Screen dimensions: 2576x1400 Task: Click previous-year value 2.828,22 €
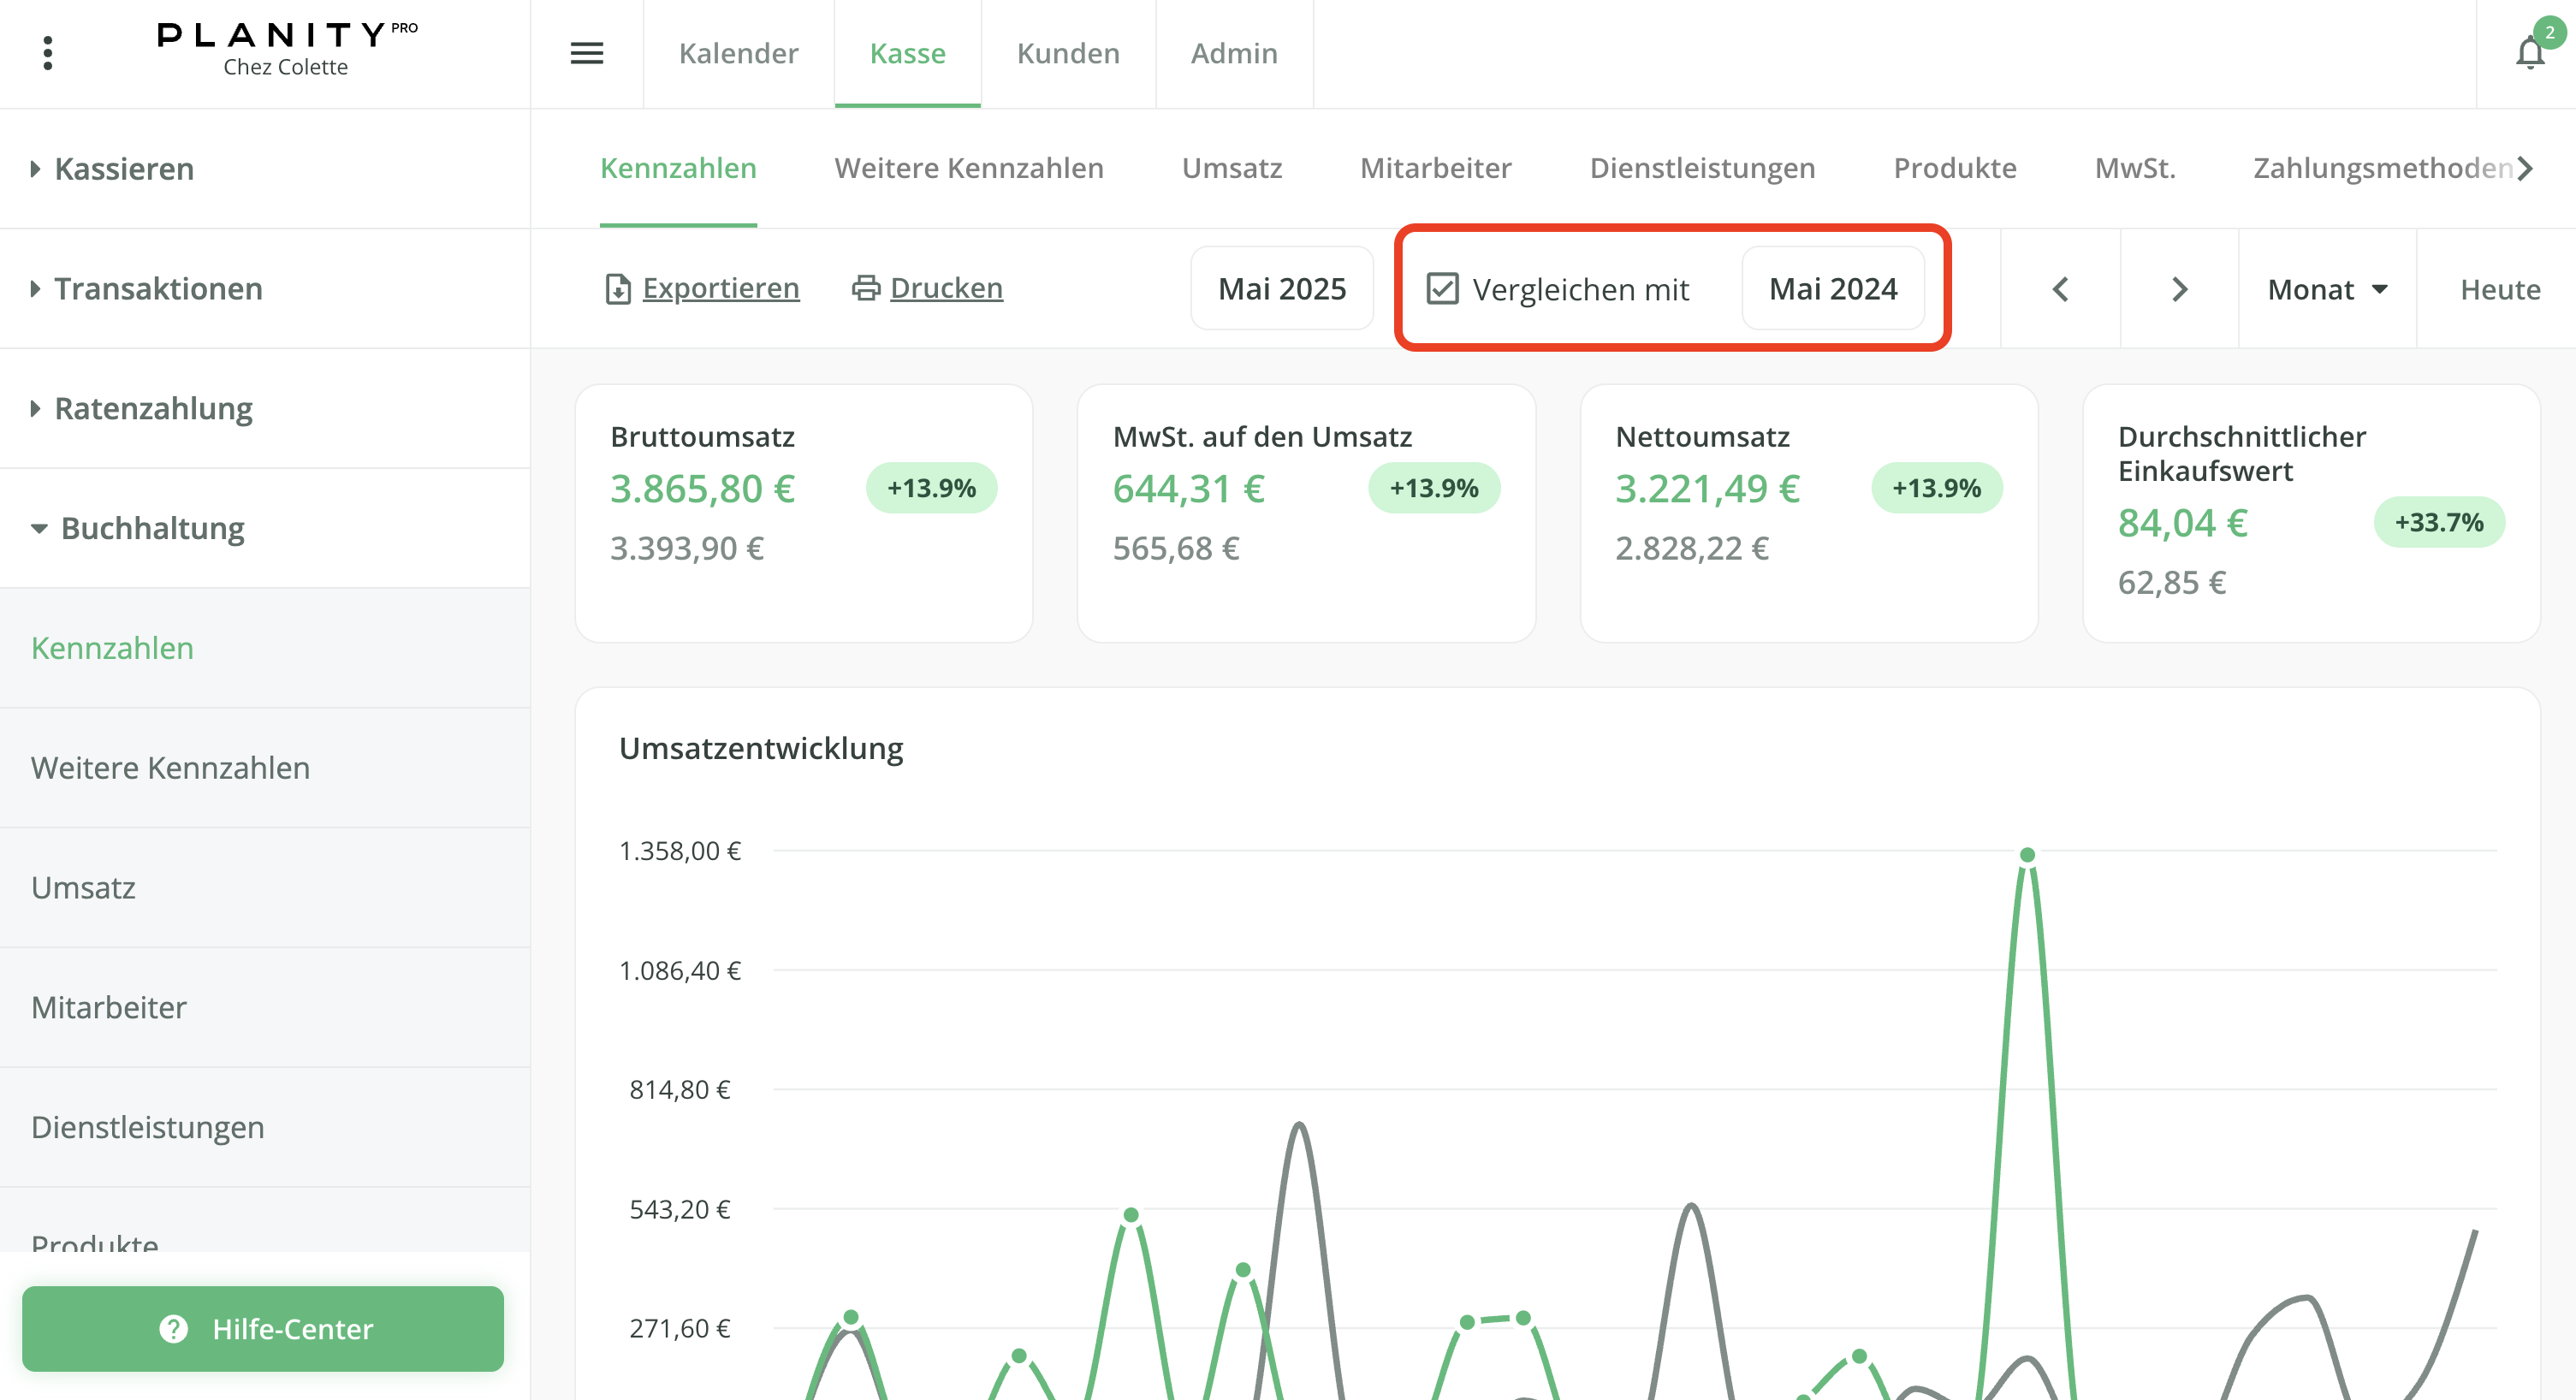(1692, 548)
